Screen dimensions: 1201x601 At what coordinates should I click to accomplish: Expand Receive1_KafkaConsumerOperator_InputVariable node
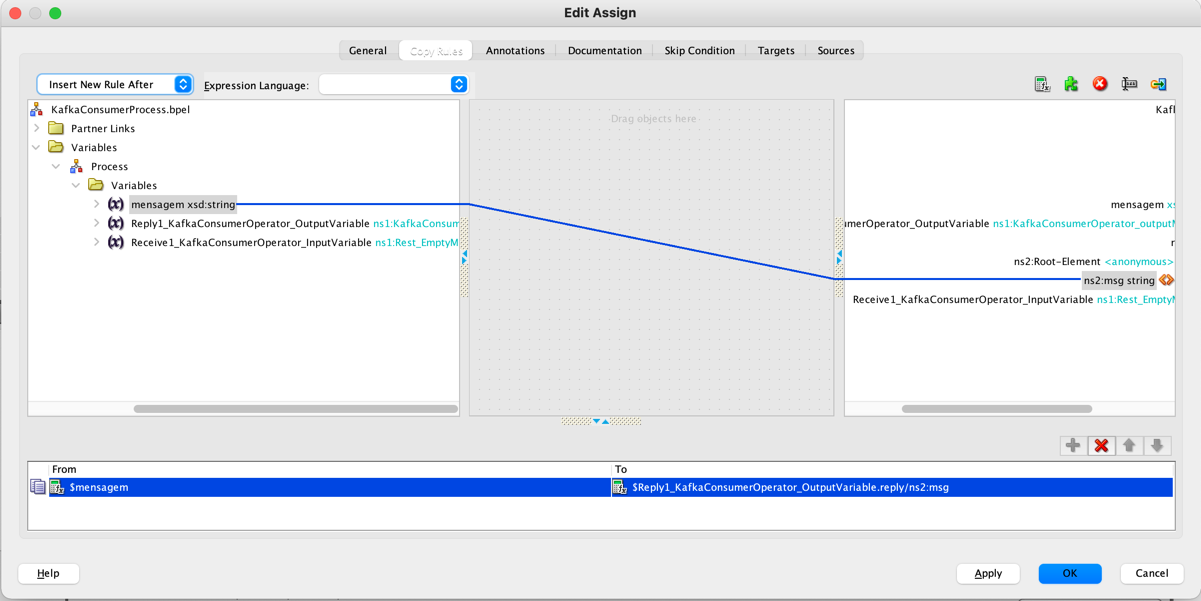[x=96, y=242]
